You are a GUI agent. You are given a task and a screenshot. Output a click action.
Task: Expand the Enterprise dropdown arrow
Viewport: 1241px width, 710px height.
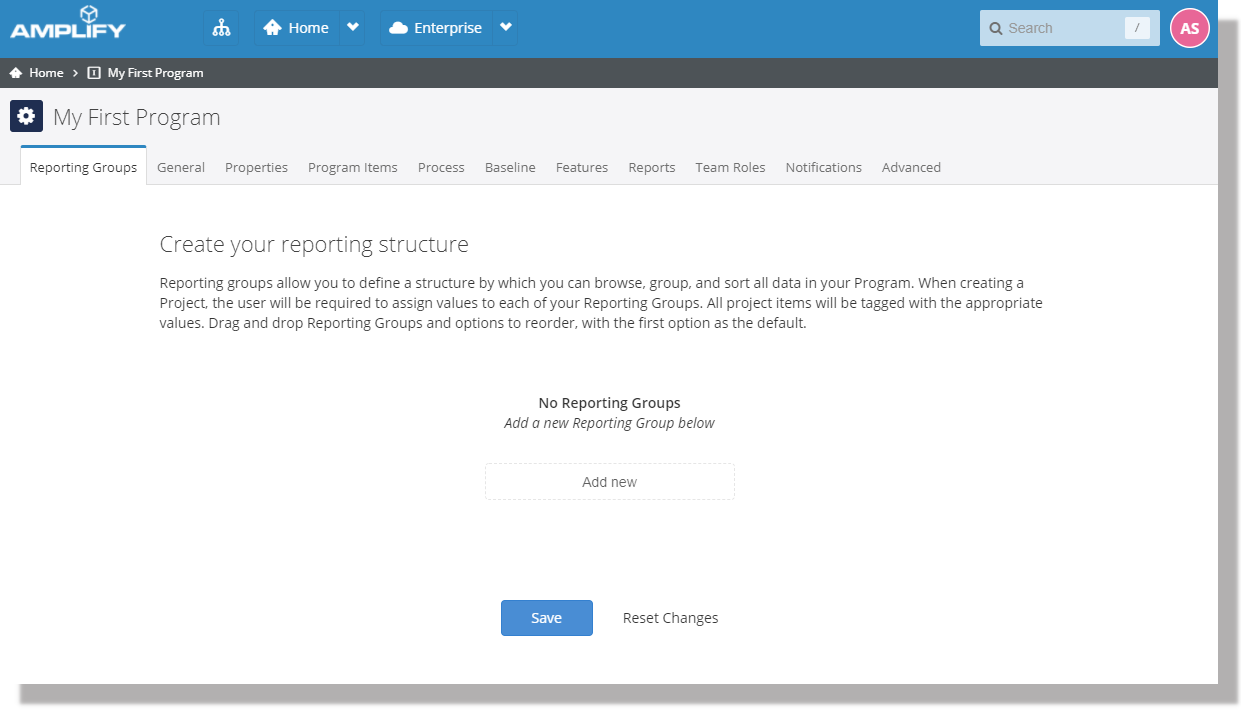click(505, 28)
